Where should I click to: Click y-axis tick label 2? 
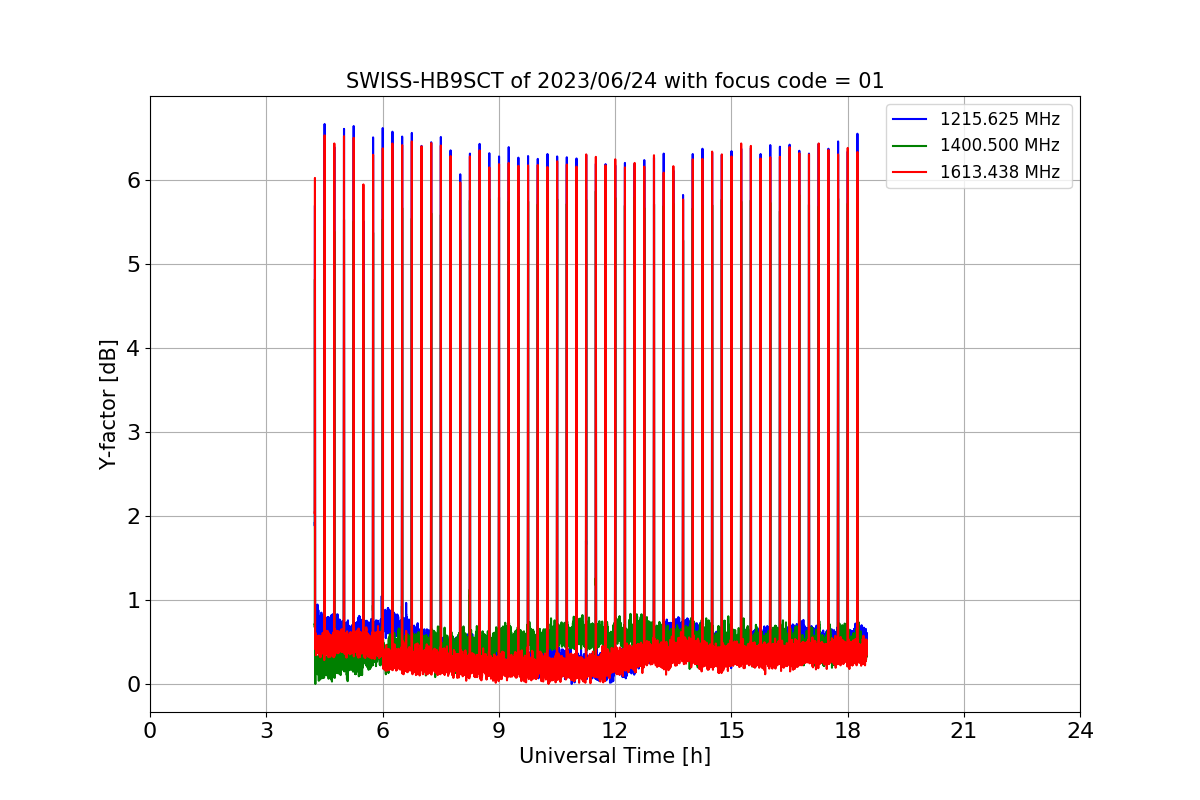pyautogui.click(x=133, y=517)
